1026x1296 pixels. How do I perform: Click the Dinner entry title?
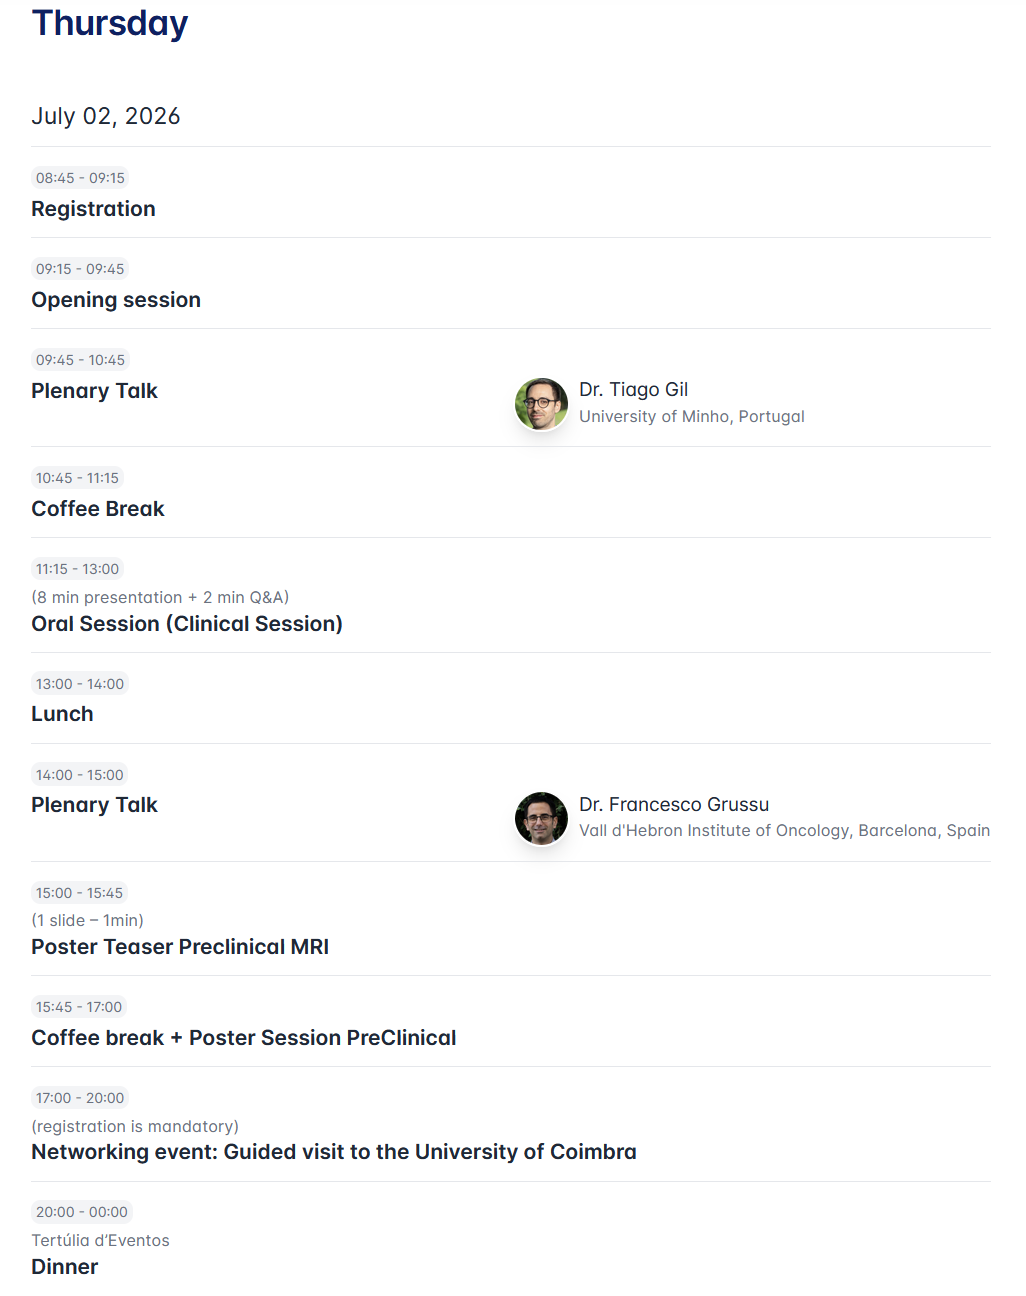click(65, 1267)
